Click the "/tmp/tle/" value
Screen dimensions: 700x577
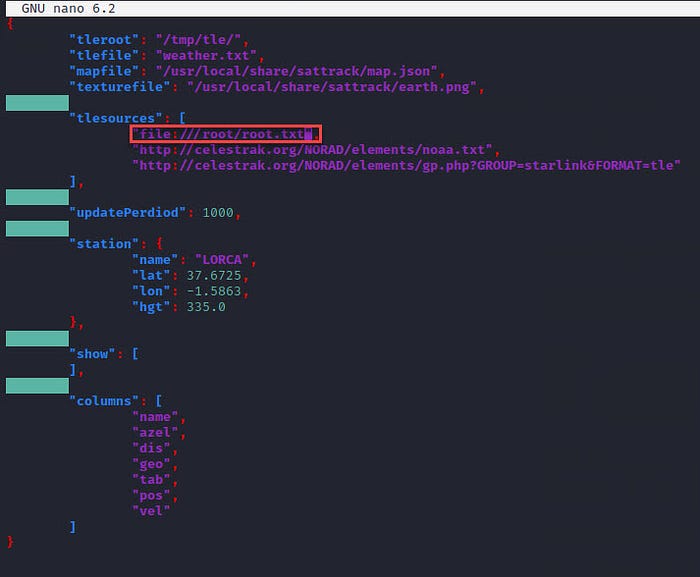coord(198,40)
